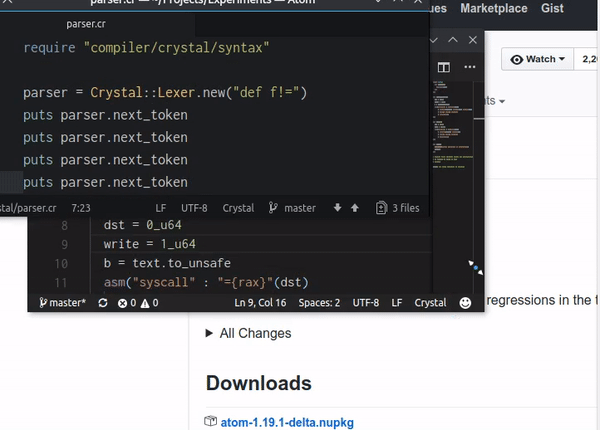Open the more actions ellipsis in VS Code
The image size is (600, 430).
(470, 67)
